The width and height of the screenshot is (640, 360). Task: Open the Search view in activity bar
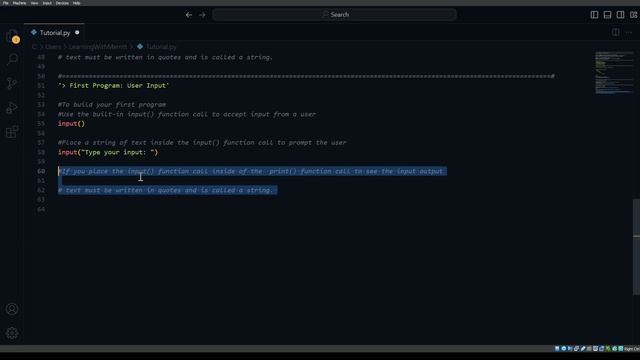click(12, 59)
